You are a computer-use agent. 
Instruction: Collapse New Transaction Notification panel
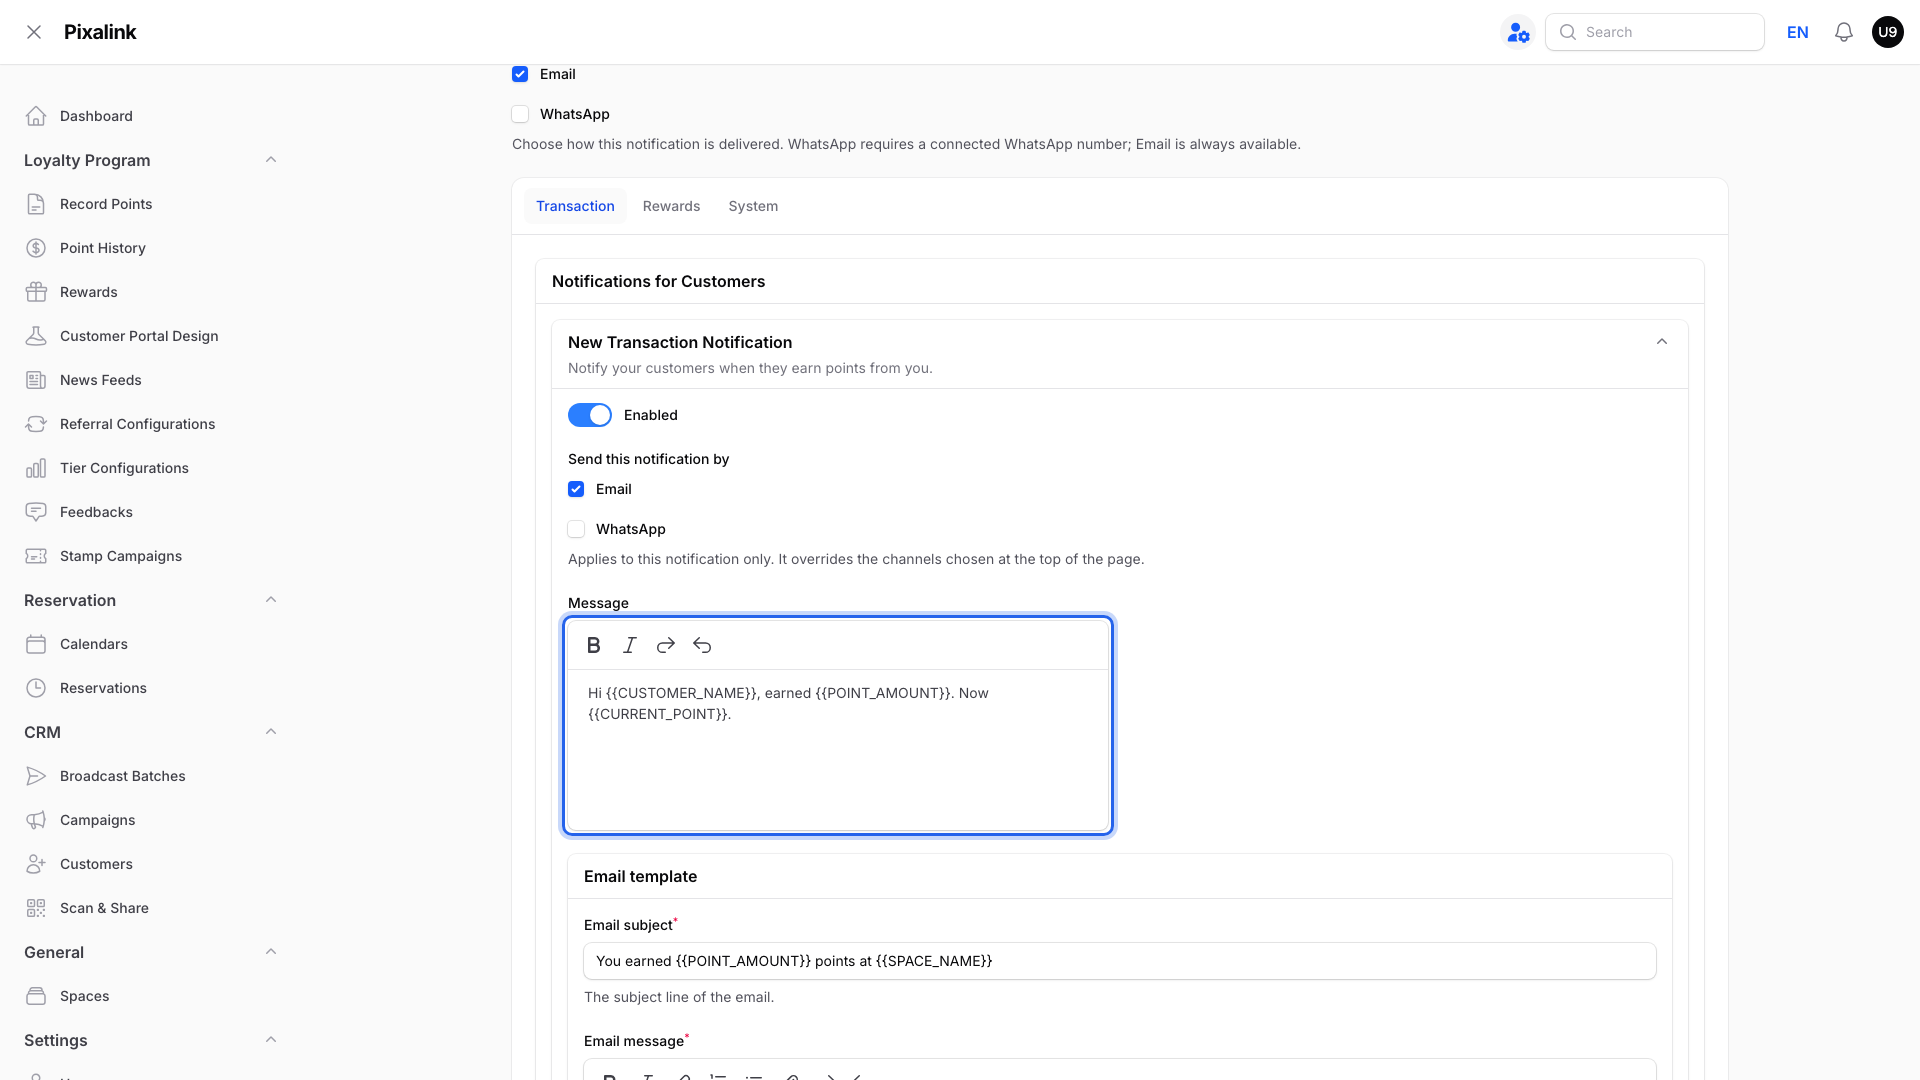click(x=1662, y=342)
